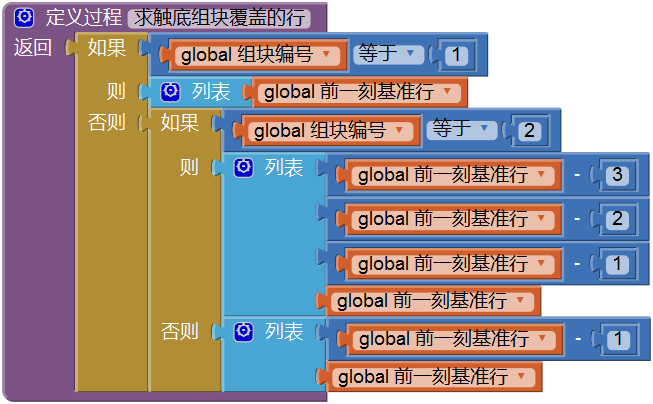Click the 返回 label on the procedure block
This screenshot has width=653, height=404.
[33, 48]
